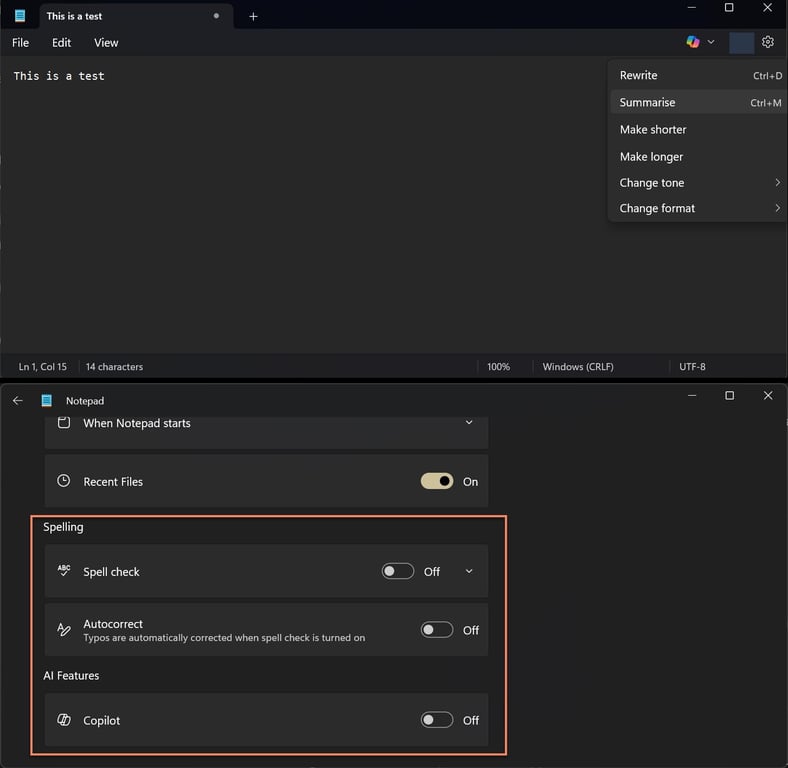The image size is (788, 768).
Task: Choose Rewrite from Copilot menu
Action: [x=699, y=75]
